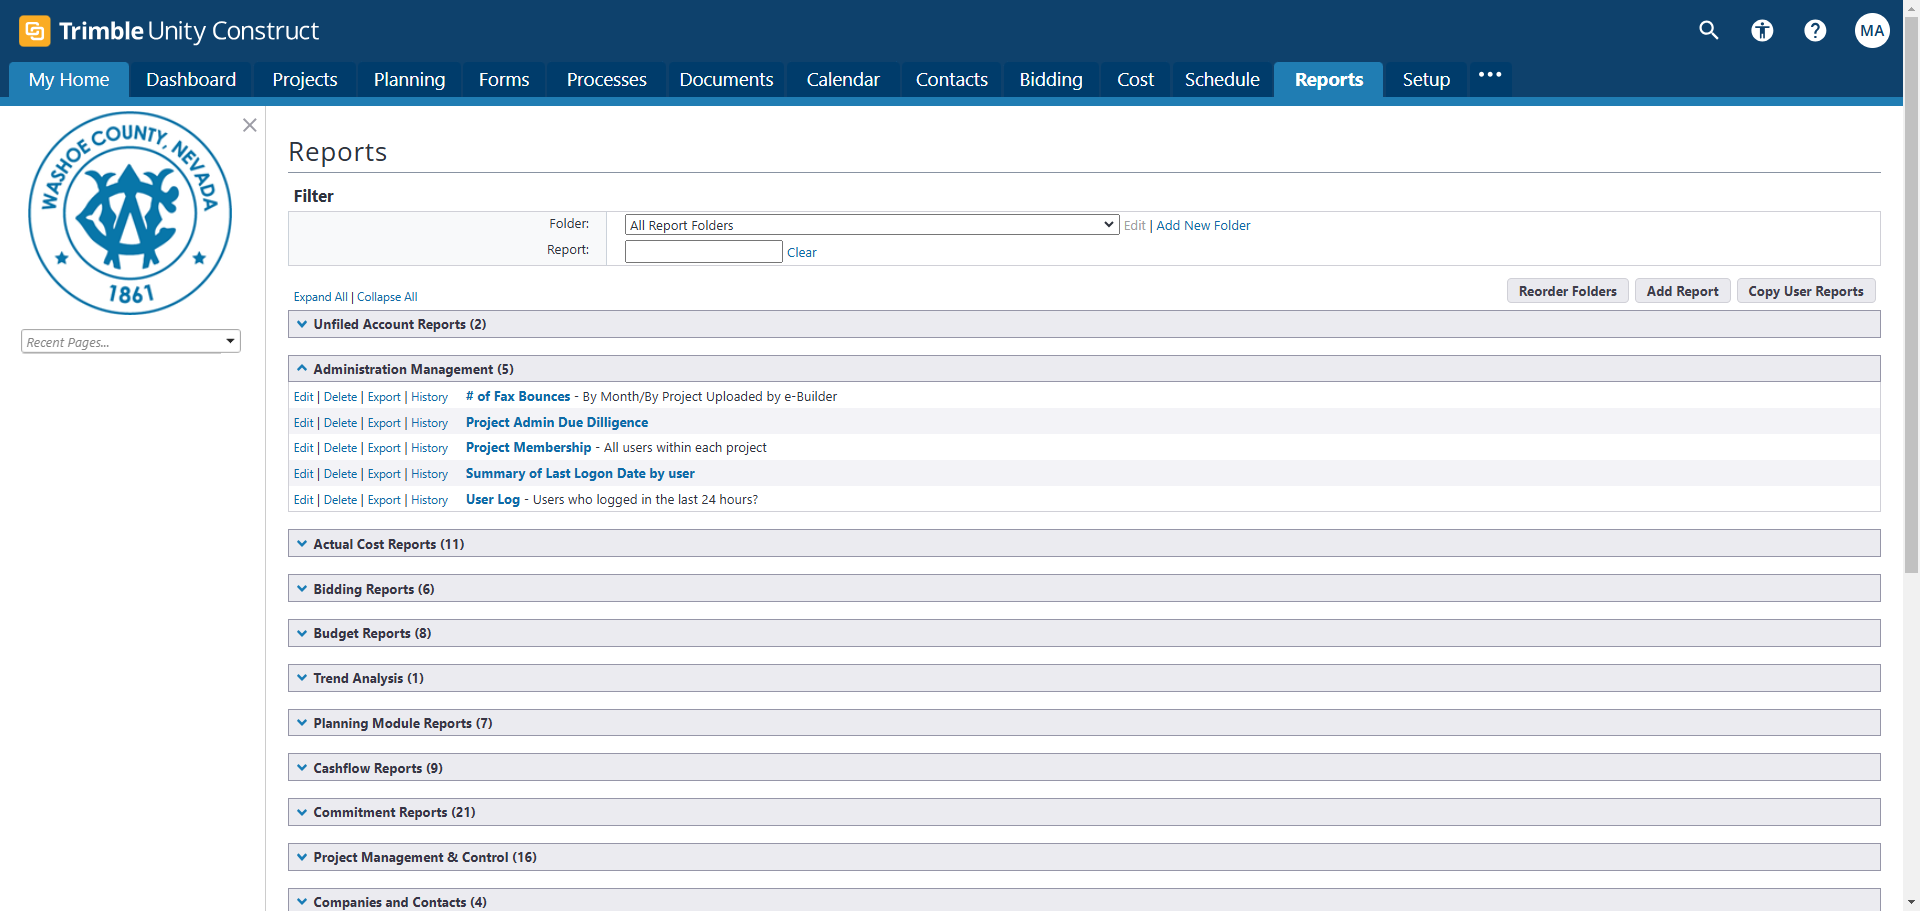Screen dimensions: 1920x911
Task: Click the Copy User Reports button
Action: pyautogui.click(x=1806, y=291)
